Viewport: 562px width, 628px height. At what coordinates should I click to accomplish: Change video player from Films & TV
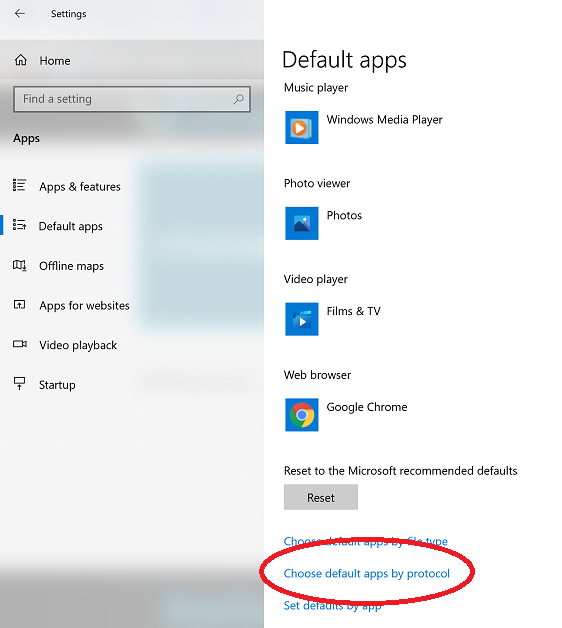353,311
